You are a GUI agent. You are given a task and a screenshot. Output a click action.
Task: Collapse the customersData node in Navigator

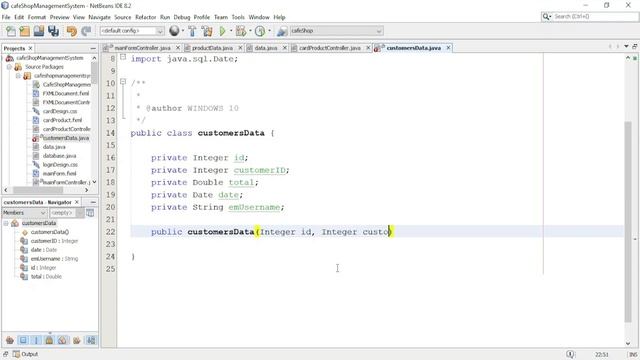6,223
